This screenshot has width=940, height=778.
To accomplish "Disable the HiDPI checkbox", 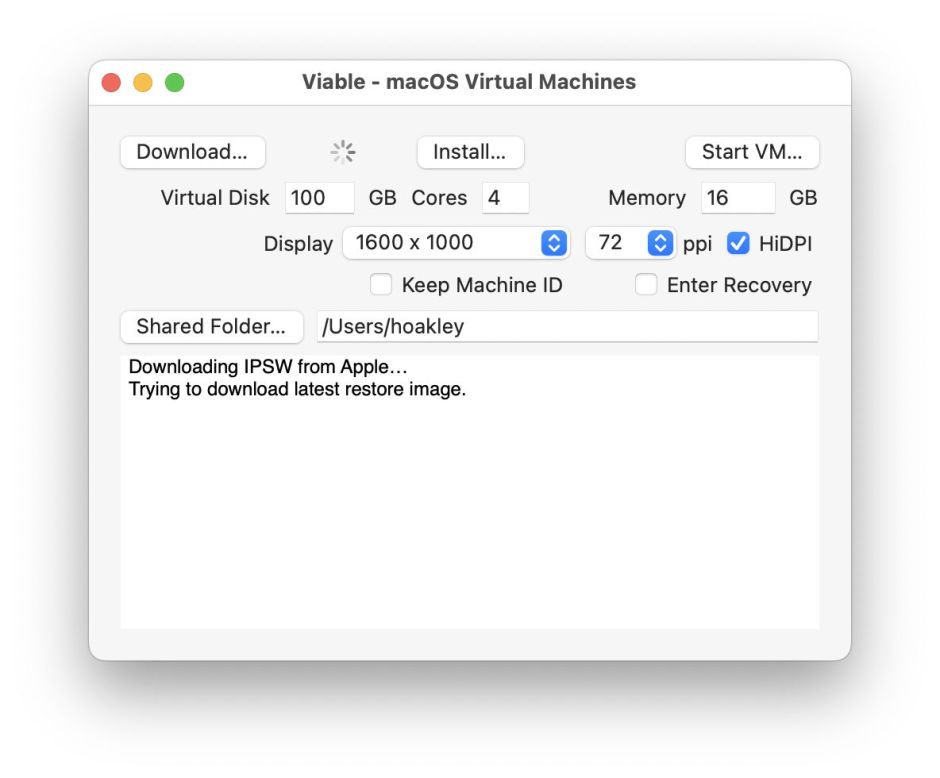I will [x=737, y=243].
